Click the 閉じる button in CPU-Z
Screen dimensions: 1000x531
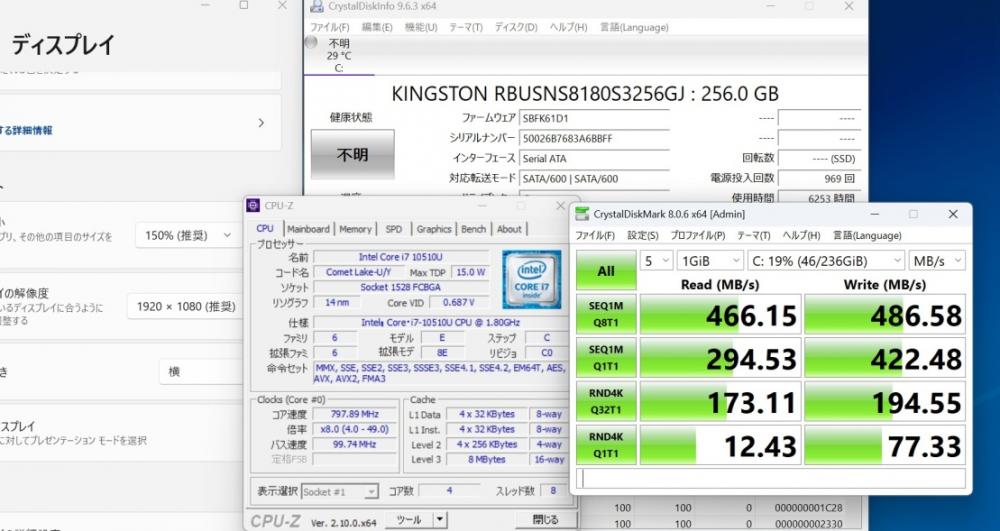click(x=546, y=520)
